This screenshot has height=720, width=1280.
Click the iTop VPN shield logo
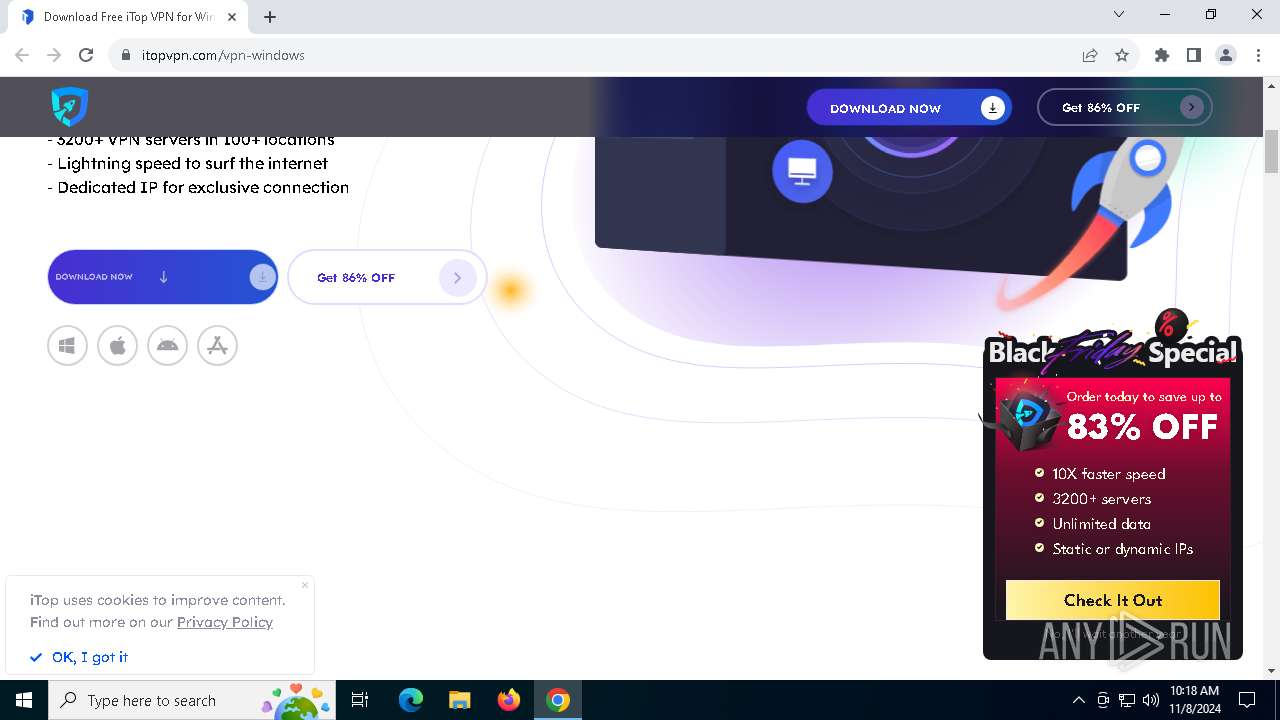[x=70, y=107]
